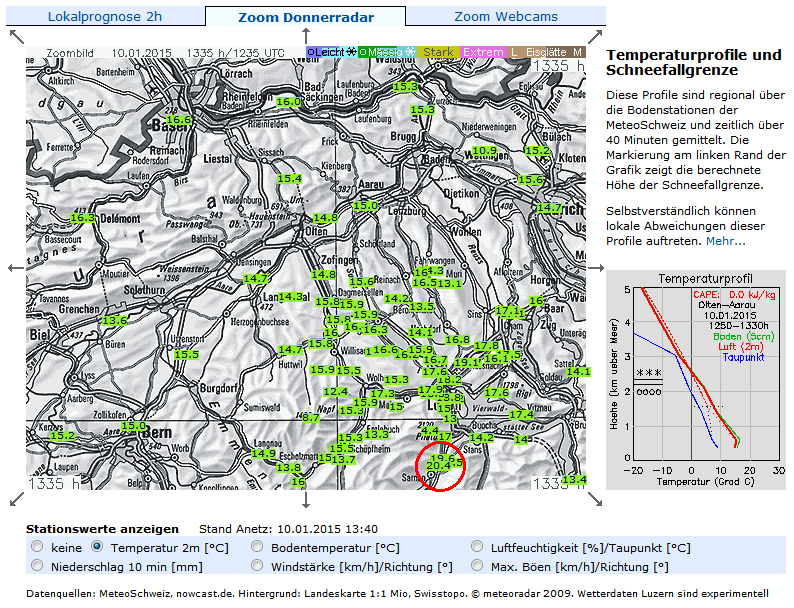Pan the radar map north with the up arrow
Image resolution: width=794 pixels, height=608 pixels.
click(305, 35)
